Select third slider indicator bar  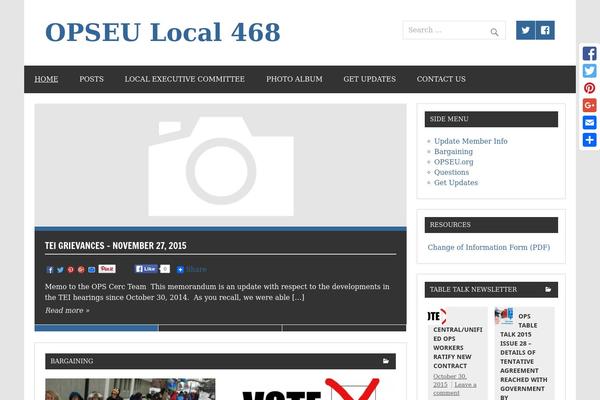[x=344, y=328]
